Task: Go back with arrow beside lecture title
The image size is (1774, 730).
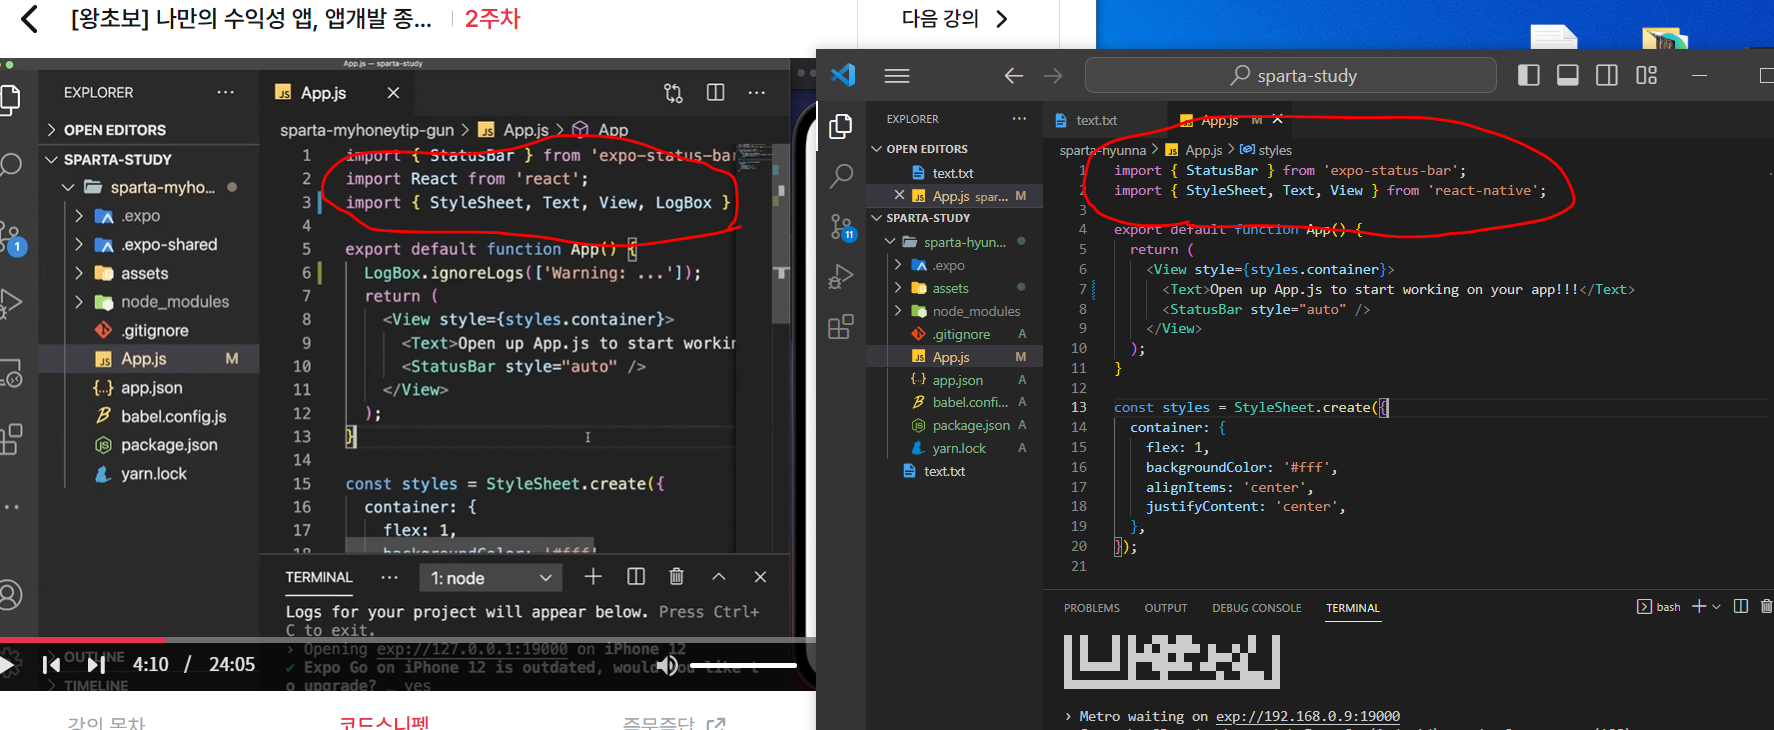Action: click(29, 18)
